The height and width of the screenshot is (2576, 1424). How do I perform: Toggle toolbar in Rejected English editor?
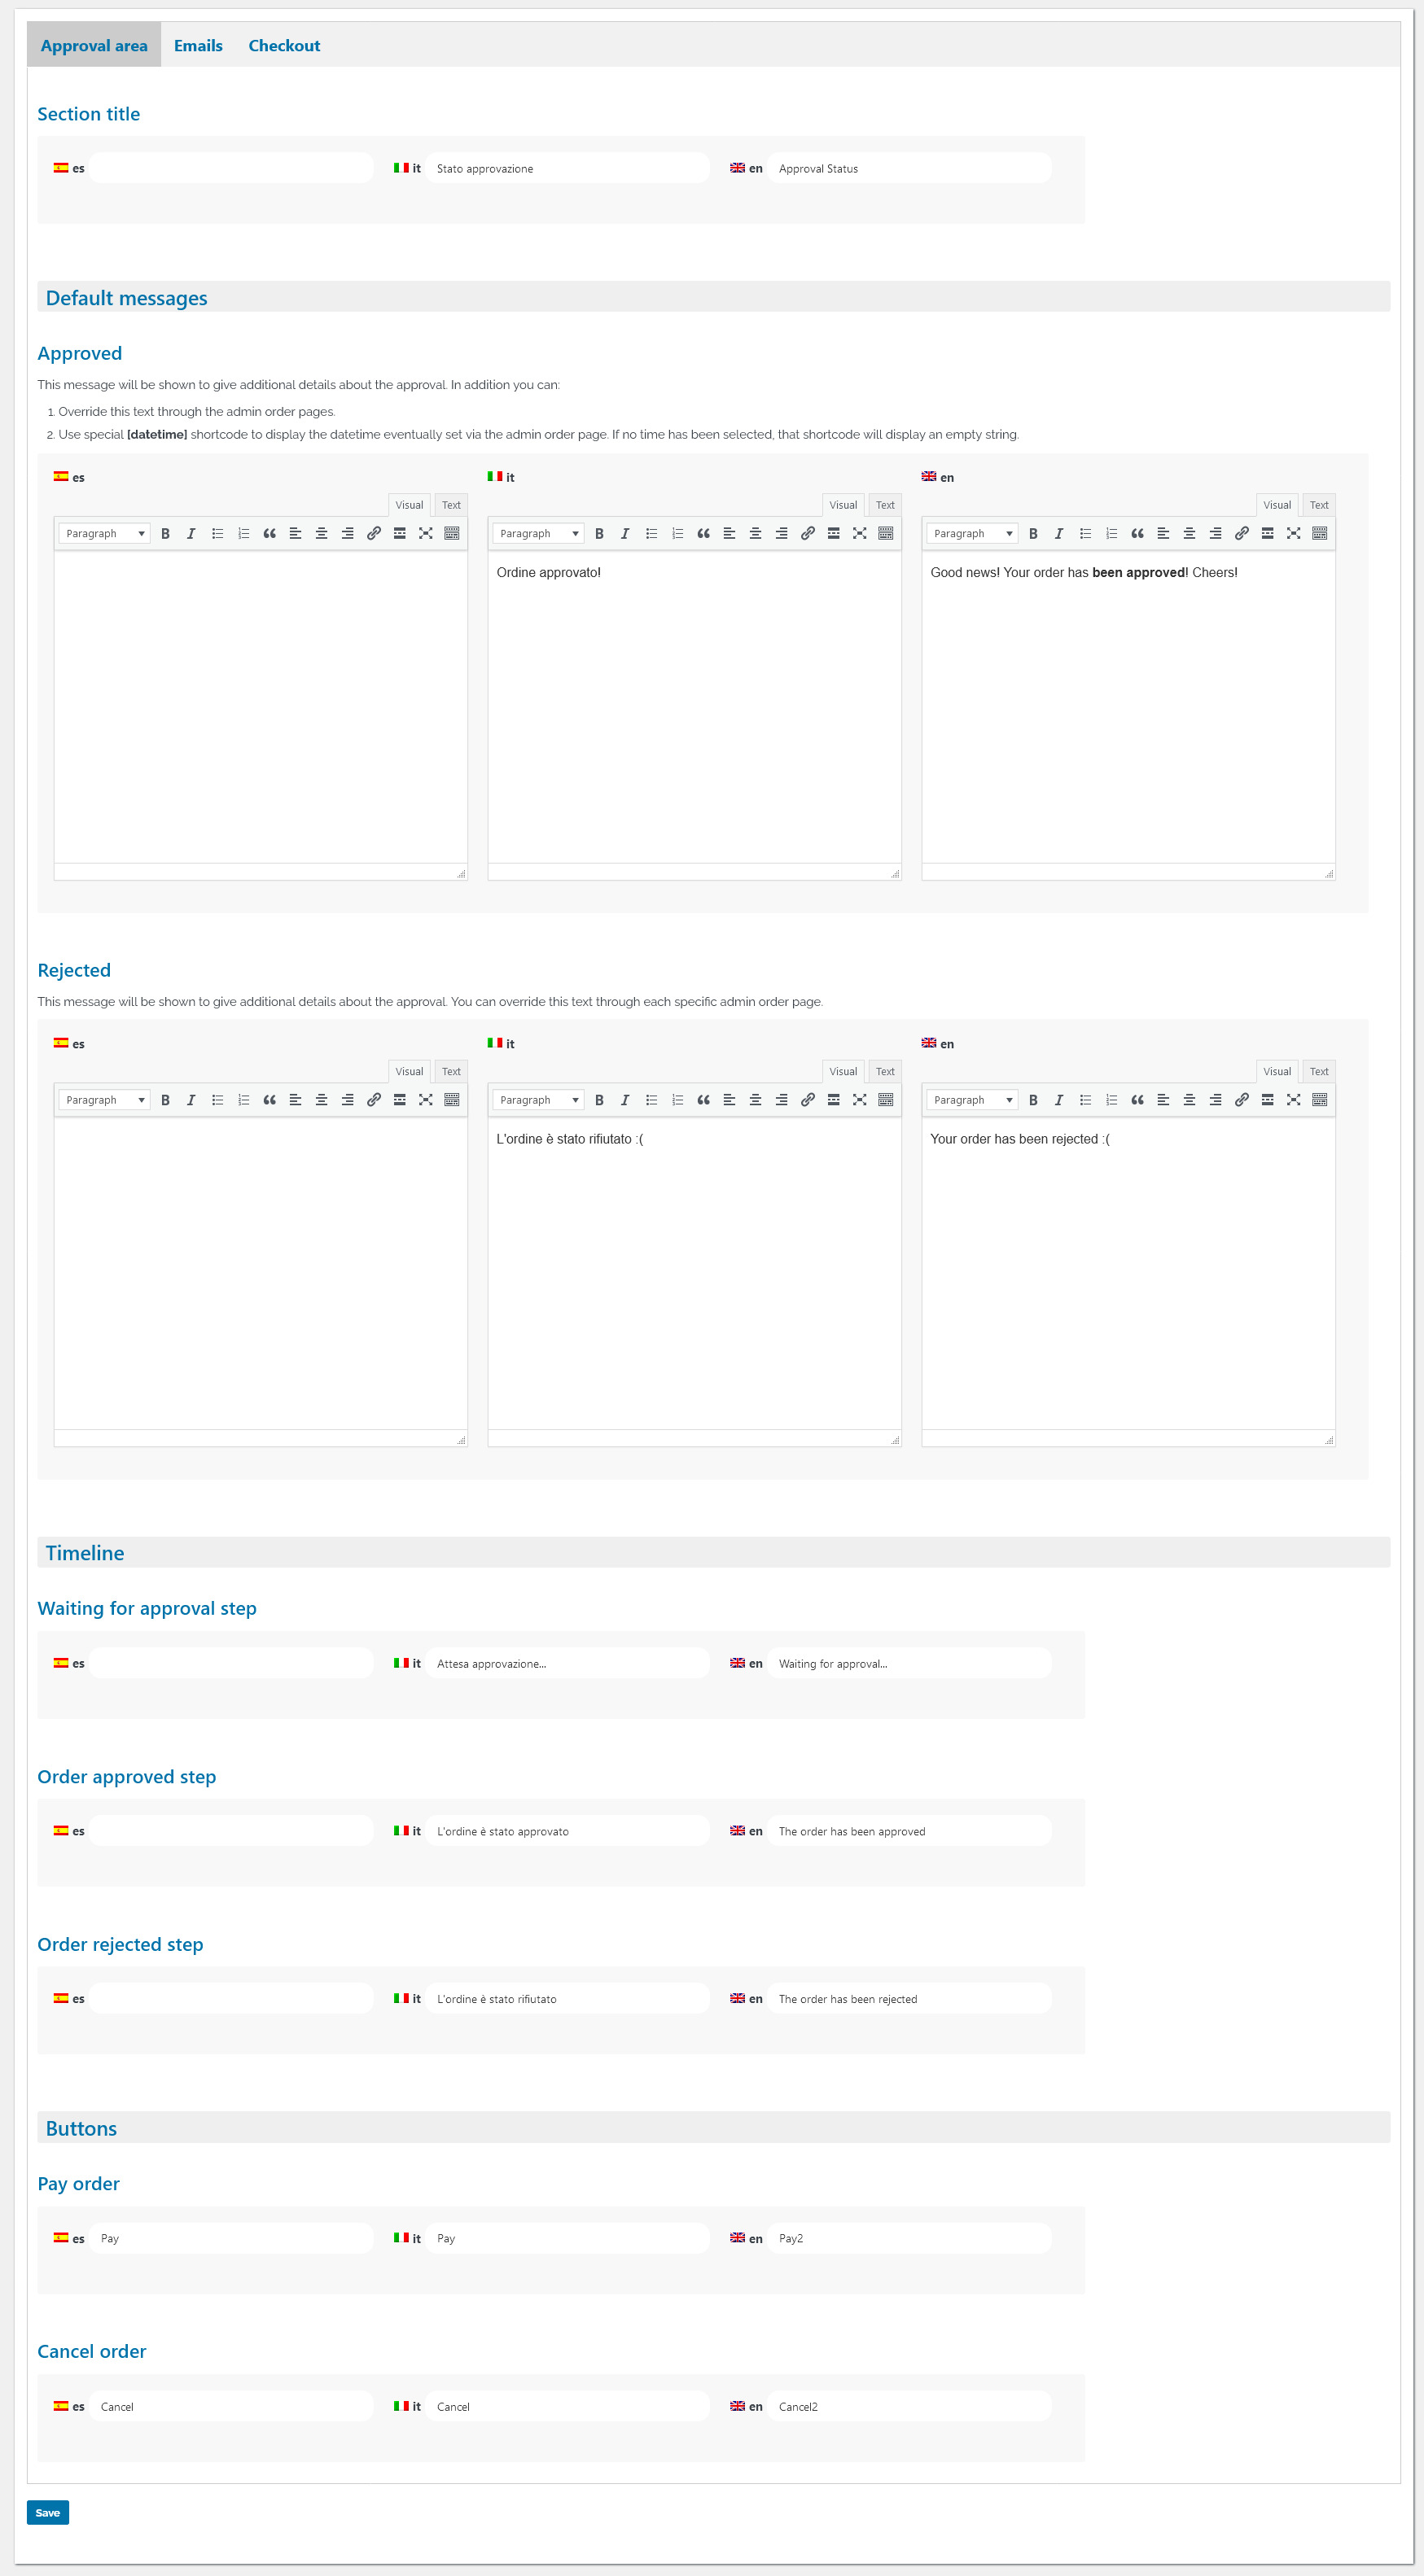(1319, 1100)
